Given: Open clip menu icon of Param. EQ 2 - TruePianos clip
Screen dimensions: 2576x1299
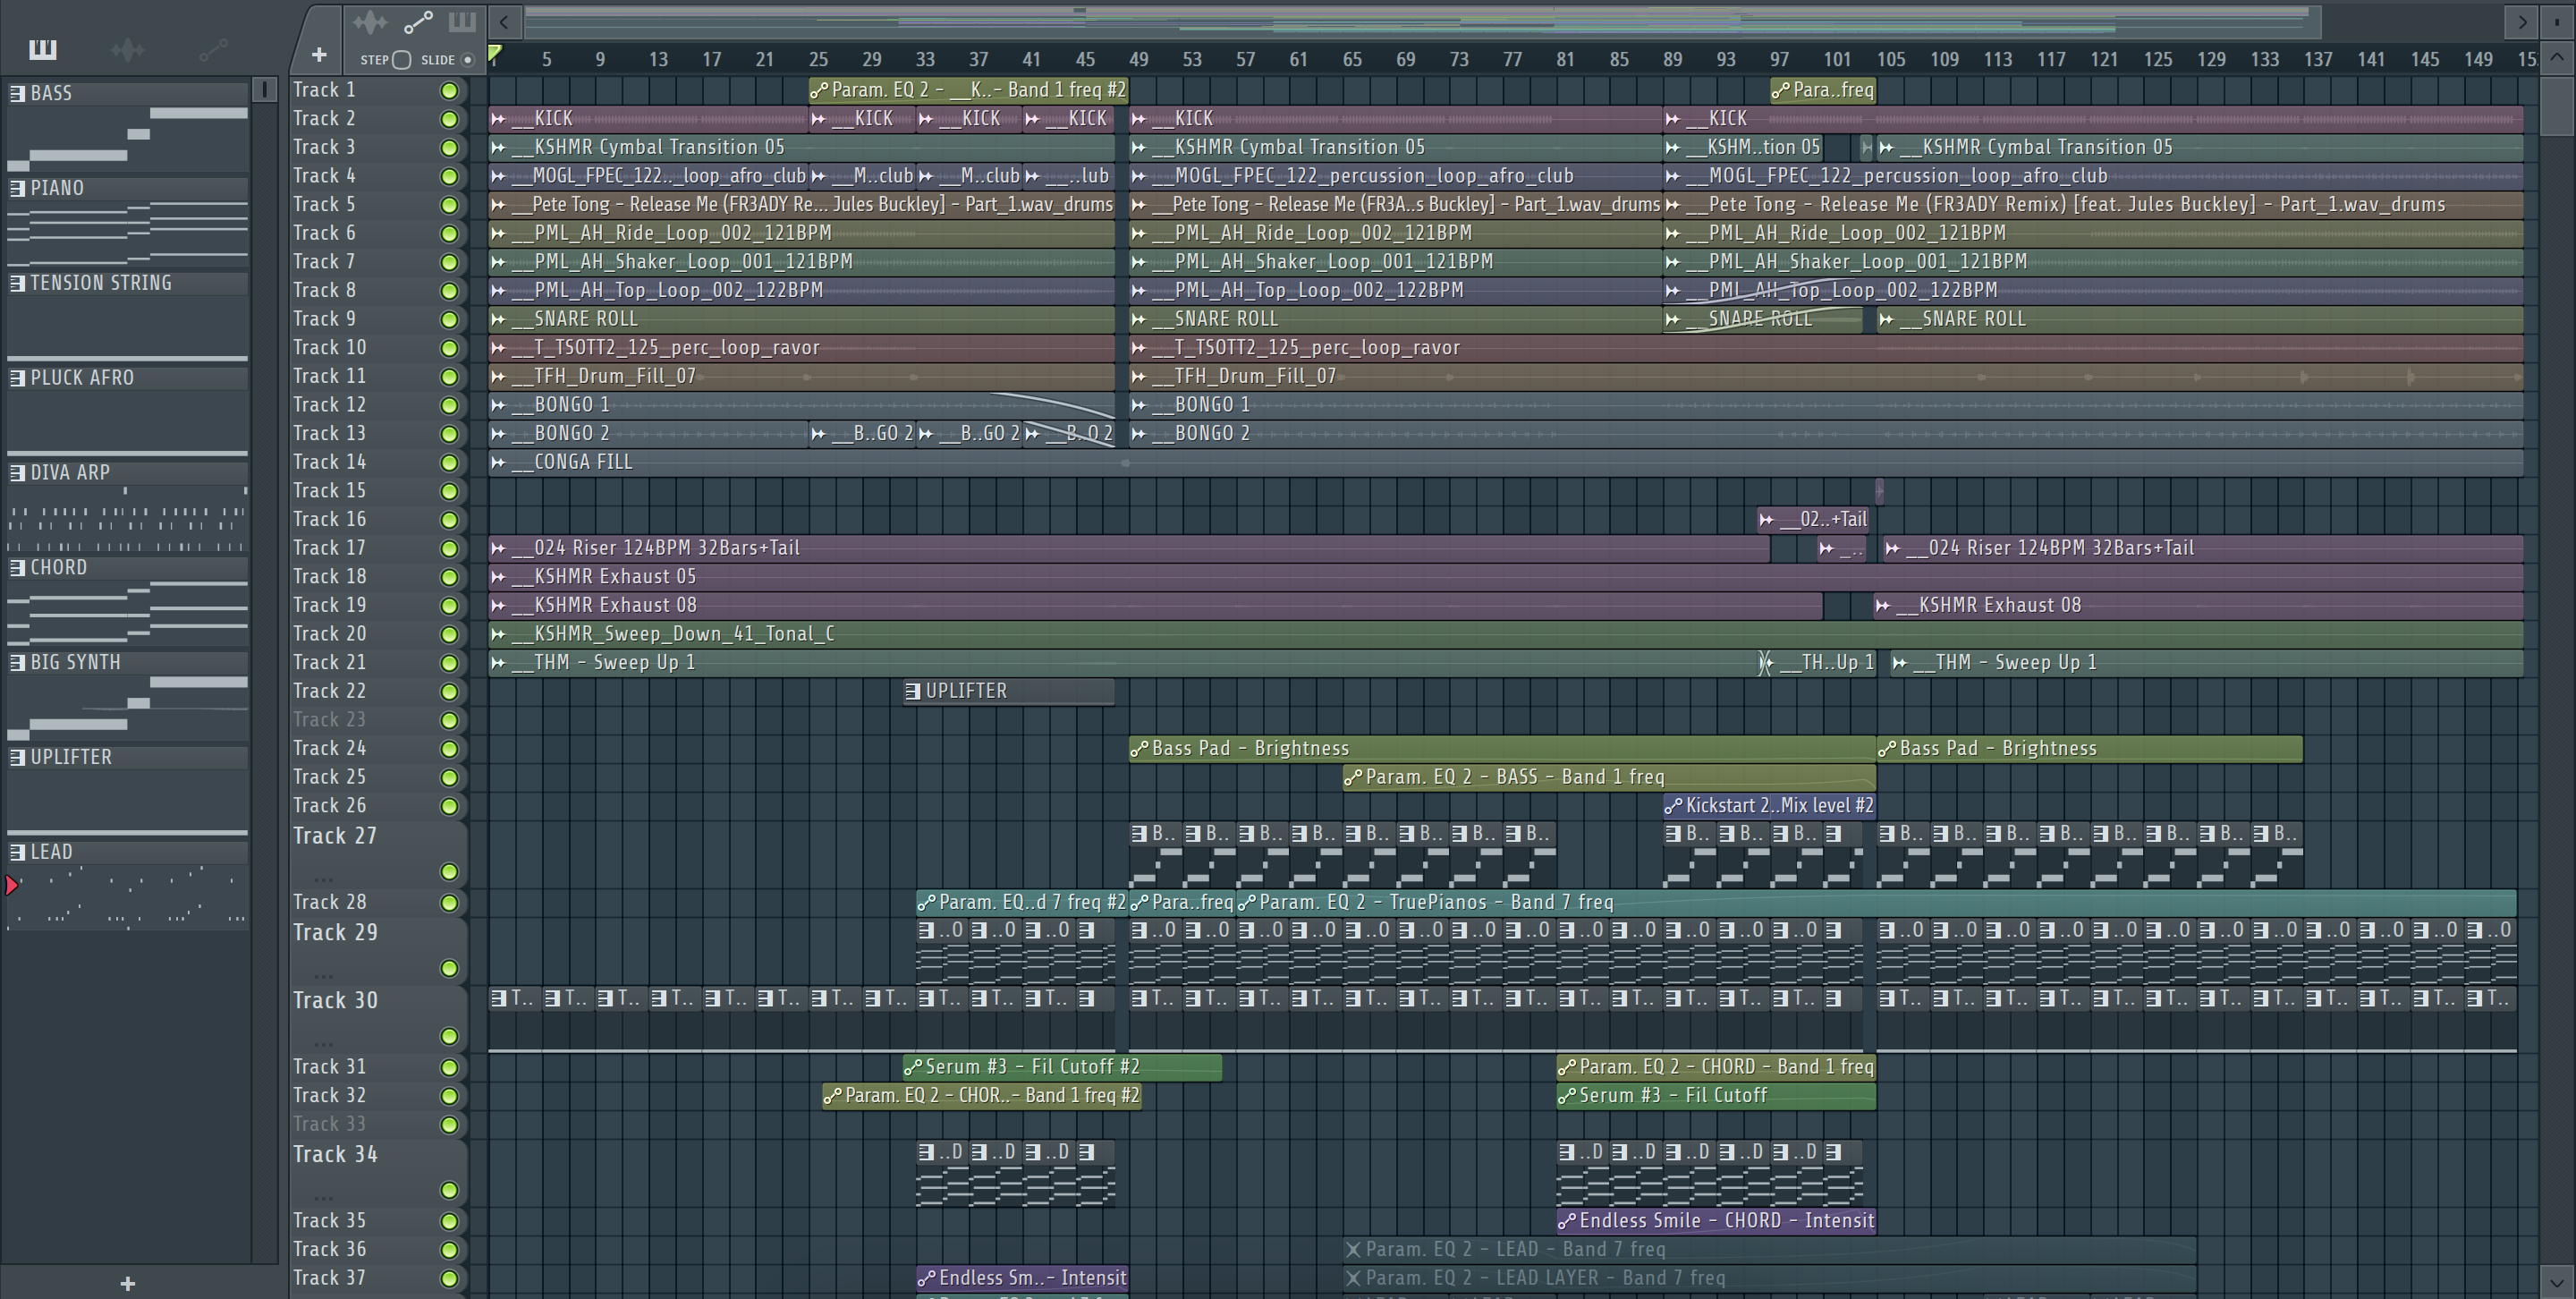Looking at the screenshot, I should click(x=1246, y=903).
